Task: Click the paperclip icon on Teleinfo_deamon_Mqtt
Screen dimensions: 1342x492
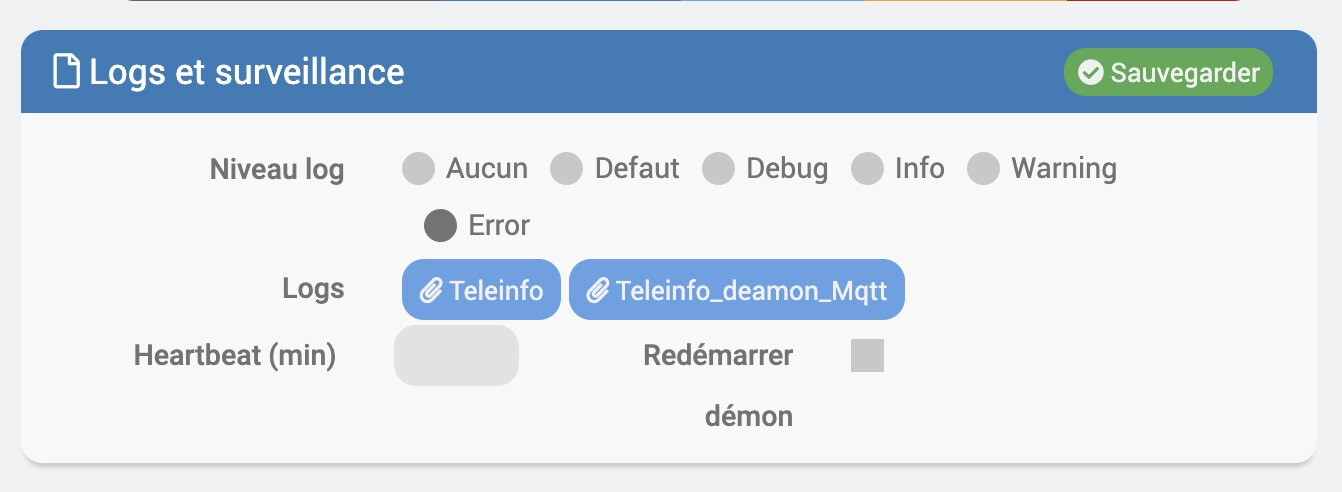Action: [x=598, y=291]
